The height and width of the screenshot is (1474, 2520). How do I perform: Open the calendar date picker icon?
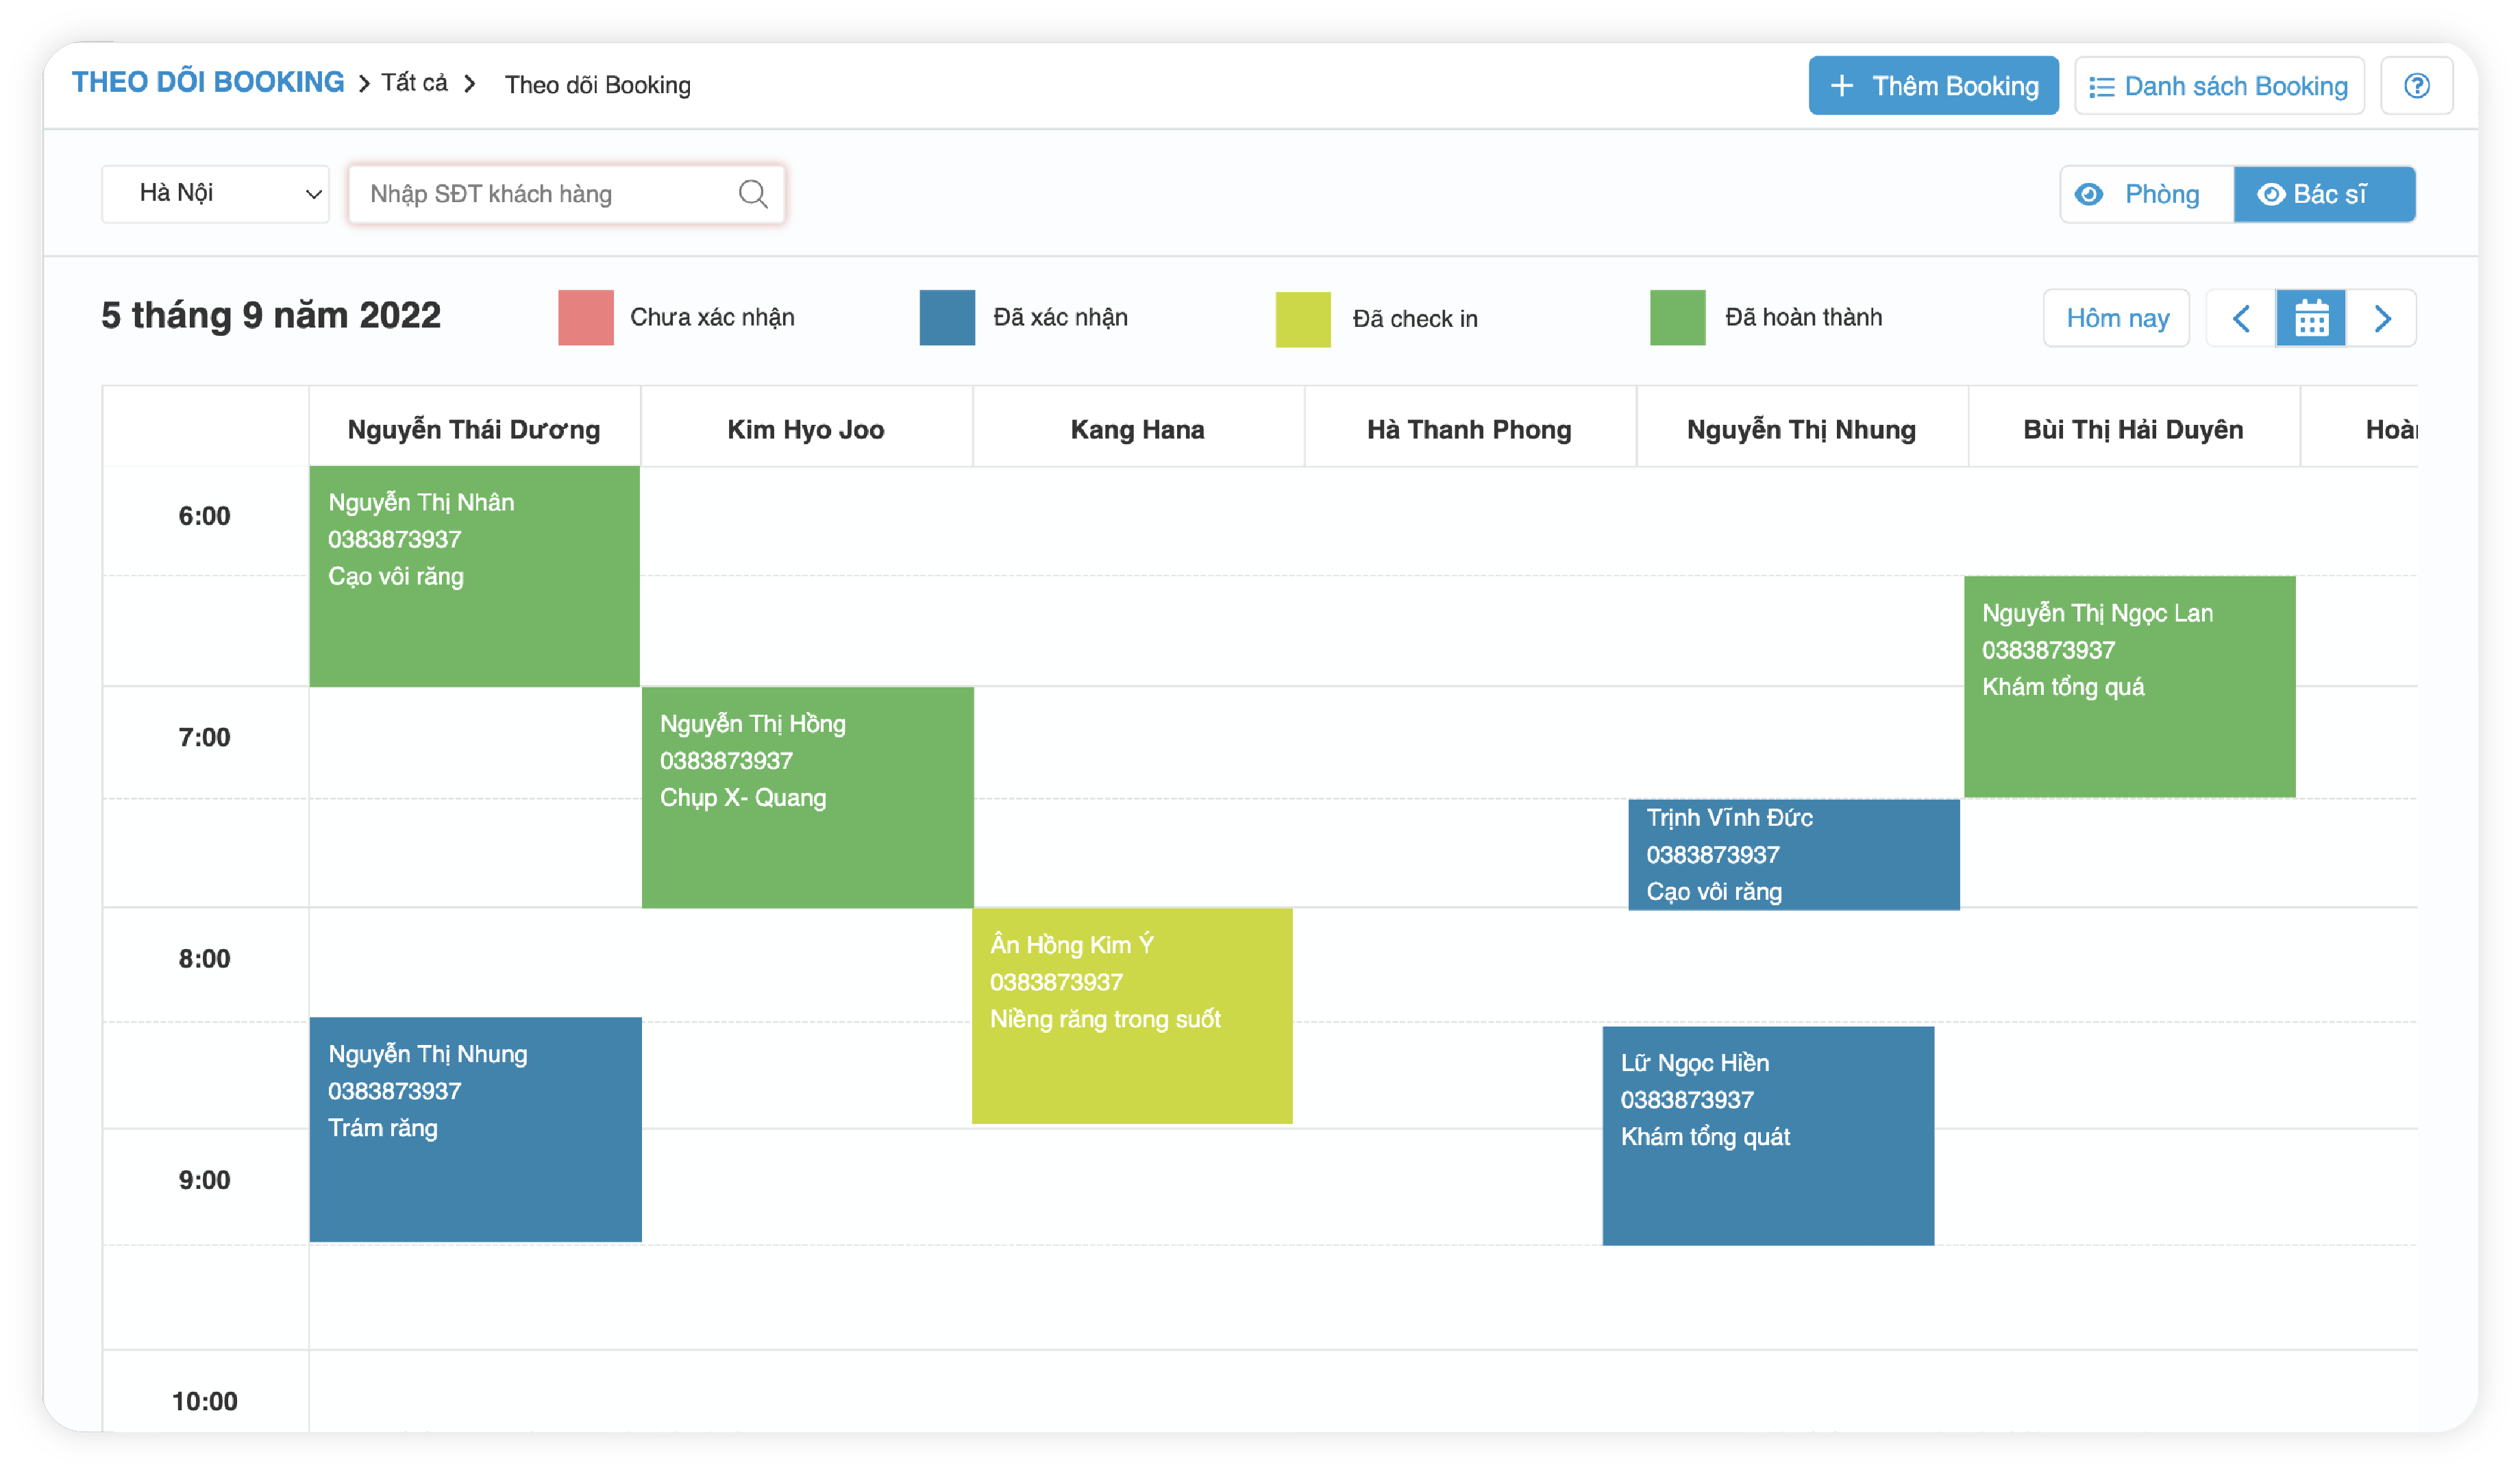point(2311,319)
